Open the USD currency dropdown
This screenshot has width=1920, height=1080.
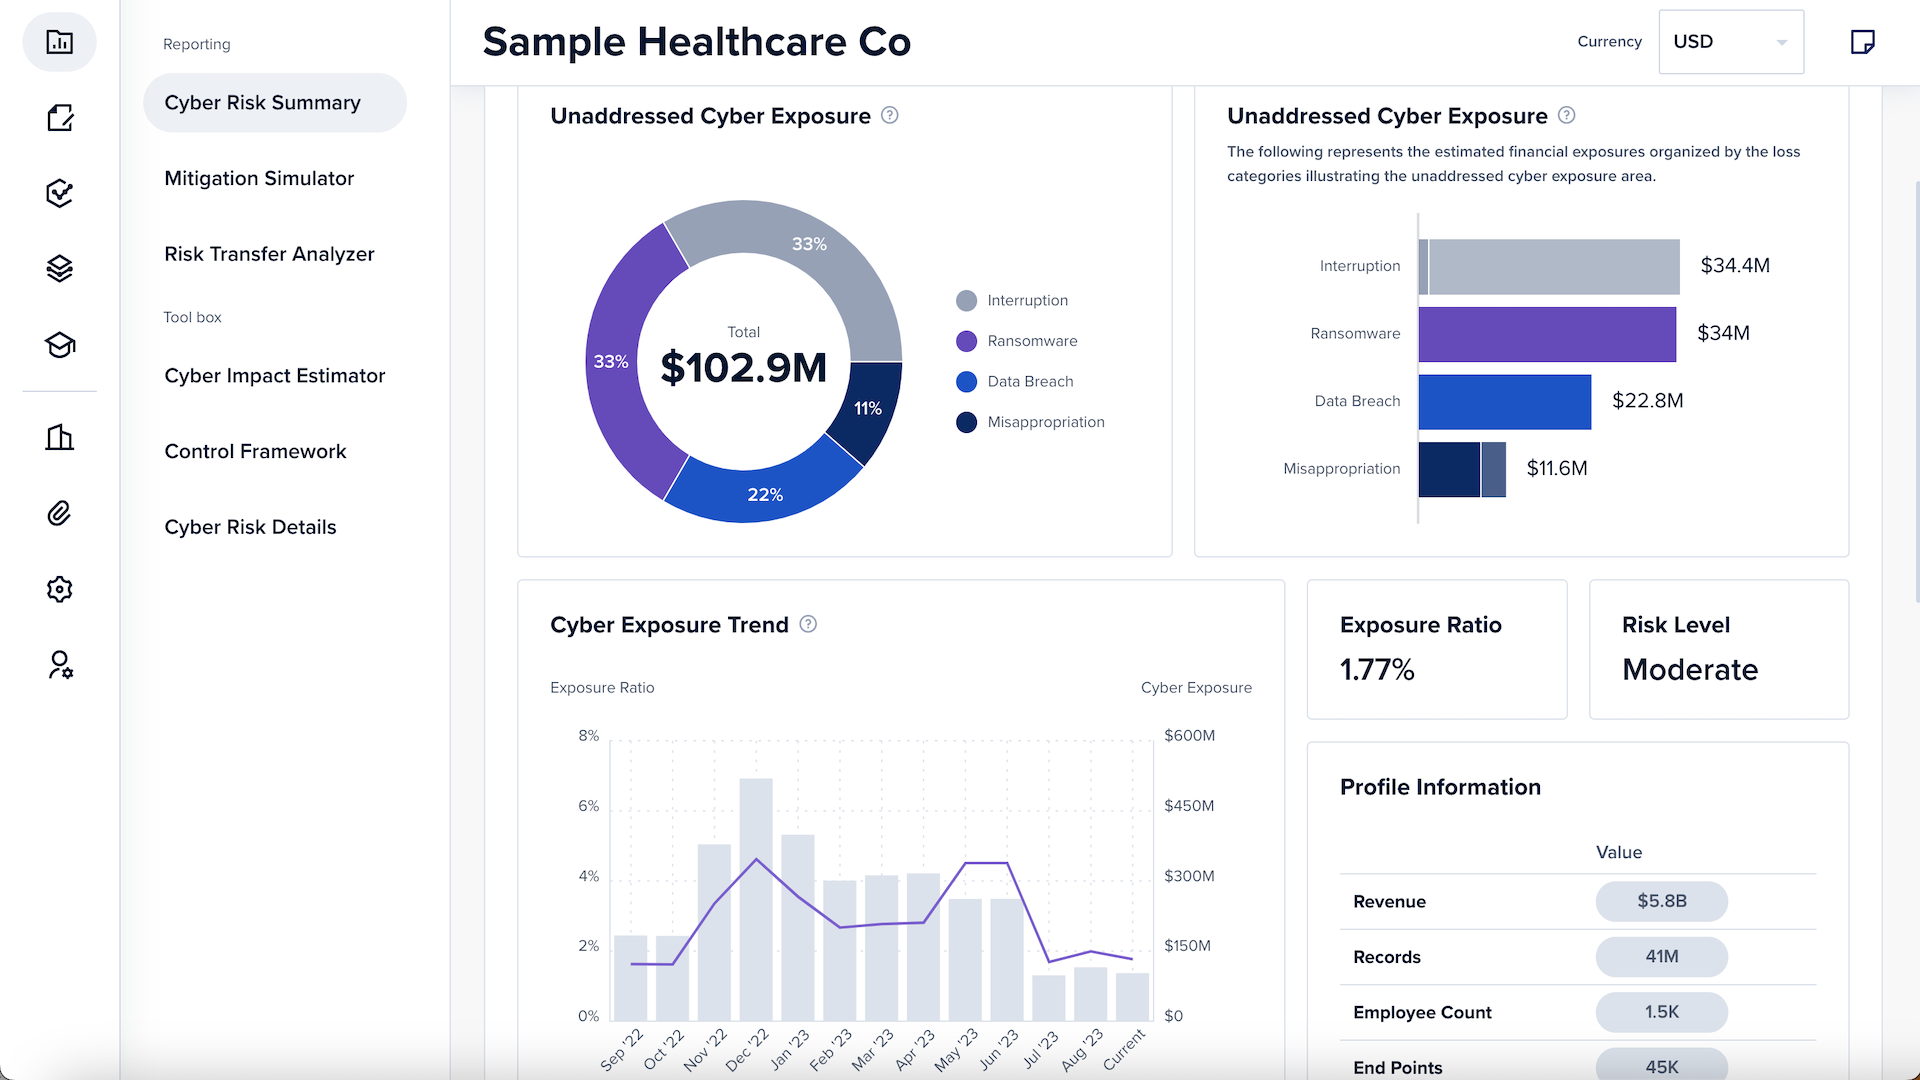tap(1730, 42)
